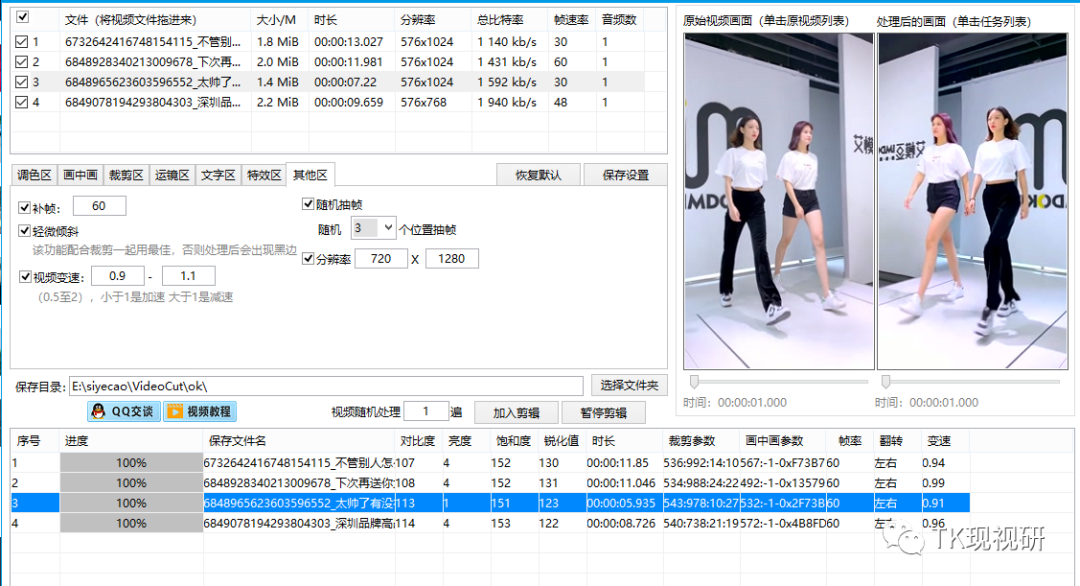Click the 视频随机处理 count field
This screenshot has width=1080, height=586.
pyautogui.click(x=426, y=411)
